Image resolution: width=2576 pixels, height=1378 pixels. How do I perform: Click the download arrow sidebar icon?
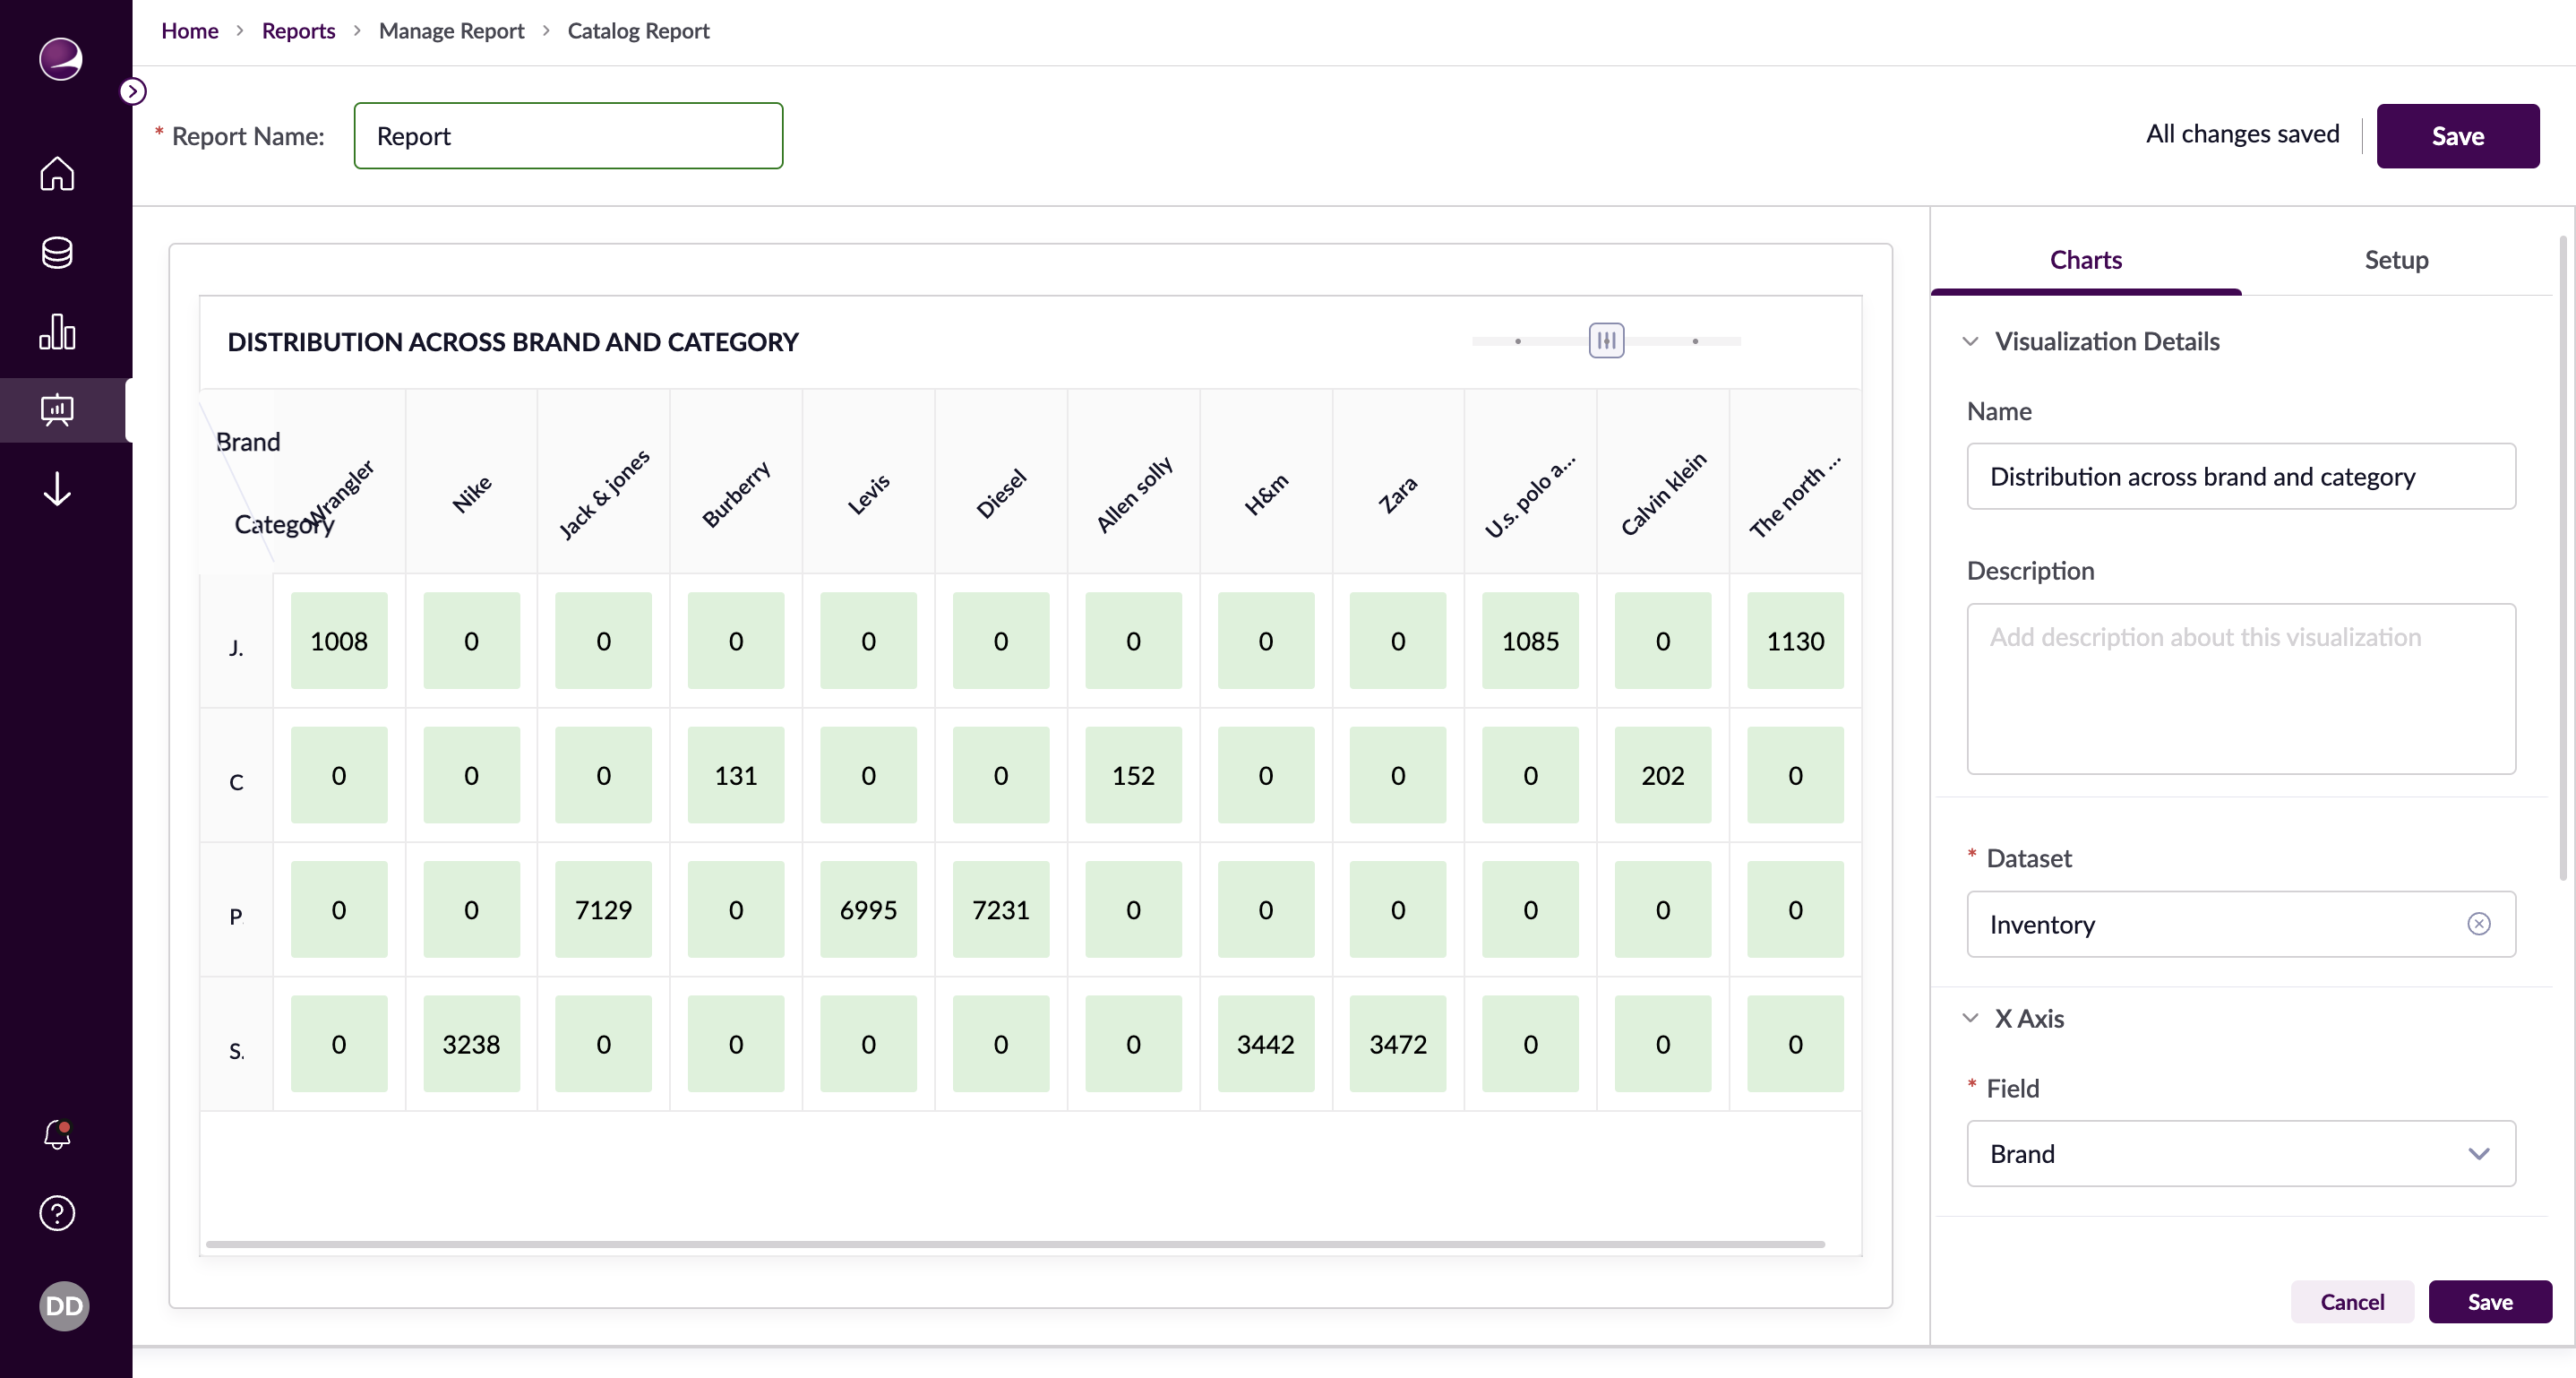point(57,489)
